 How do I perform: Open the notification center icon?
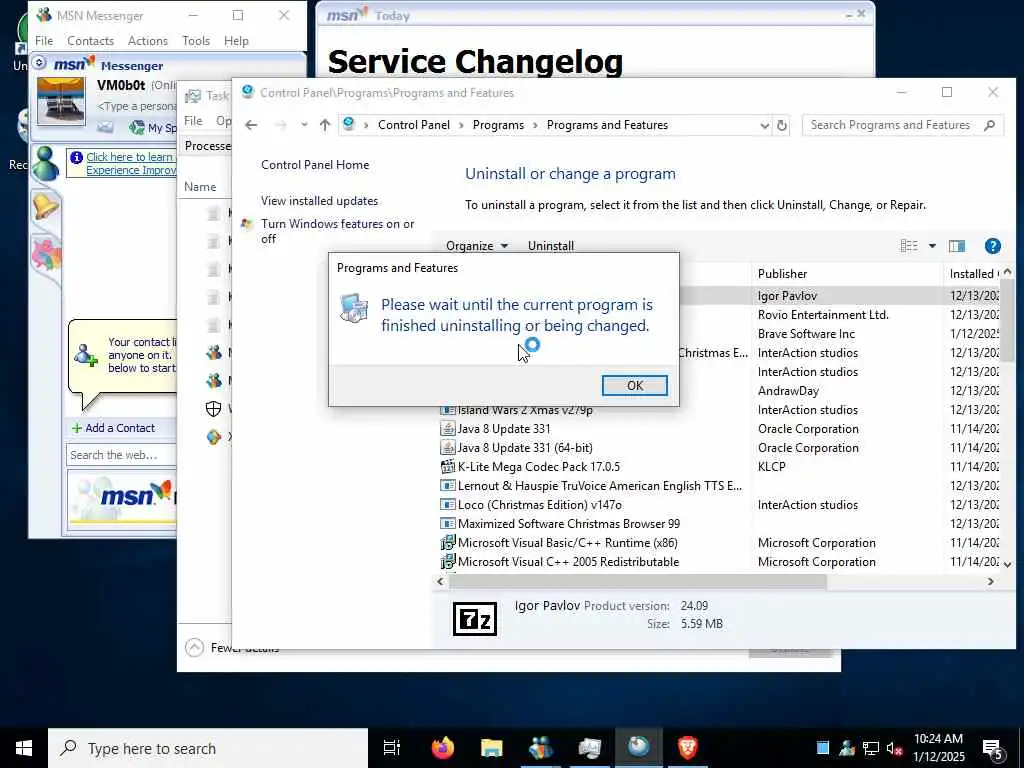(993, 748)
